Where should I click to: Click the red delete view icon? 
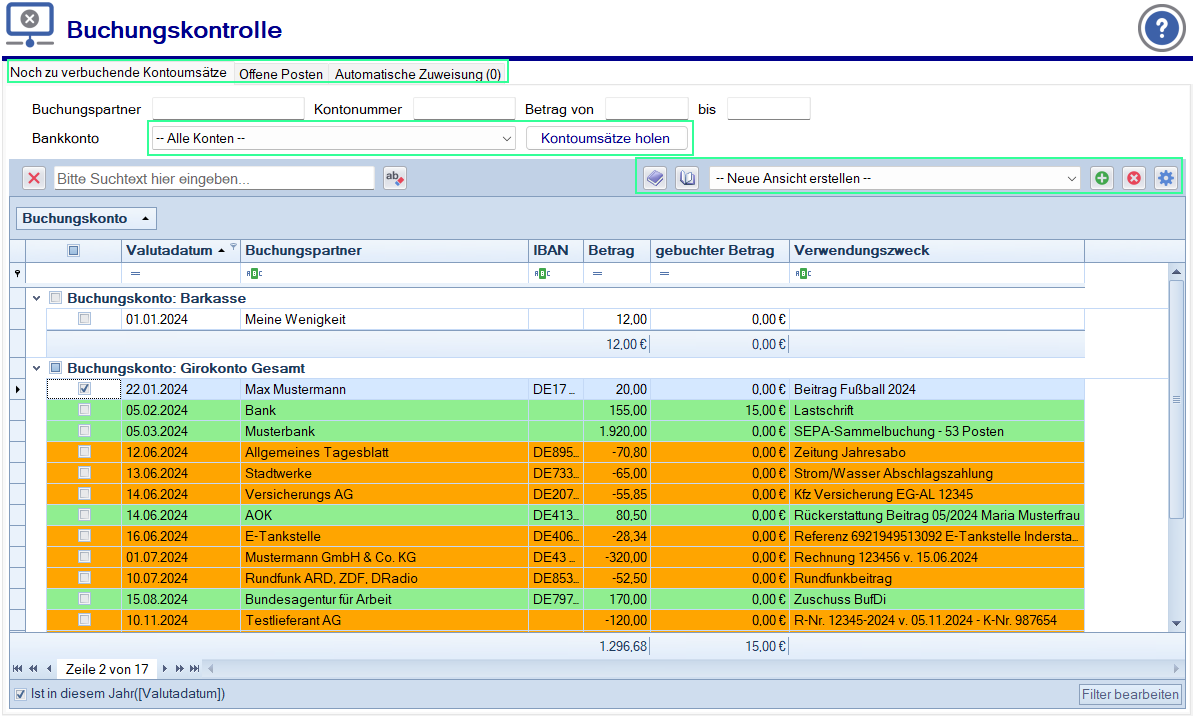coord(1133,178)
